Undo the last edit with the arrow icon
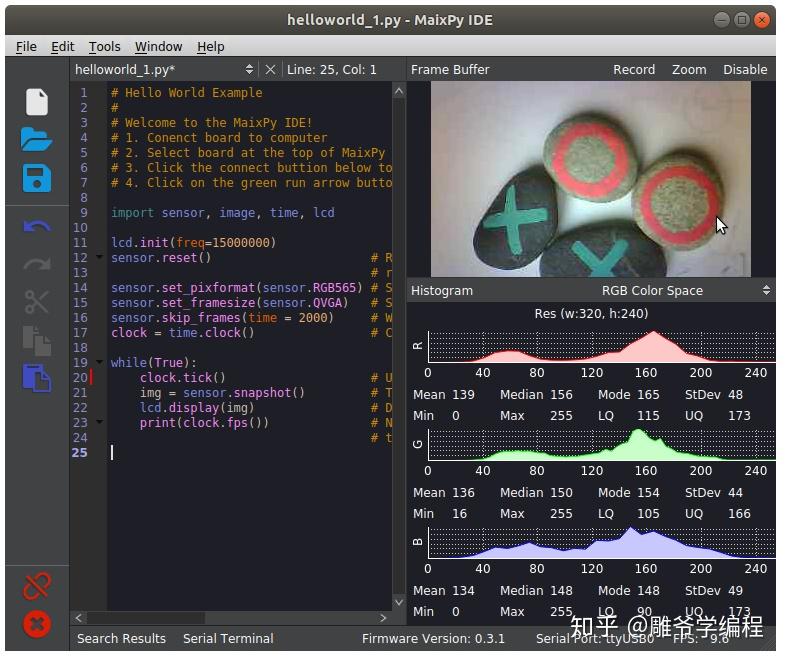This screenshot has width=785, height=660. click(x=37, y=227)
